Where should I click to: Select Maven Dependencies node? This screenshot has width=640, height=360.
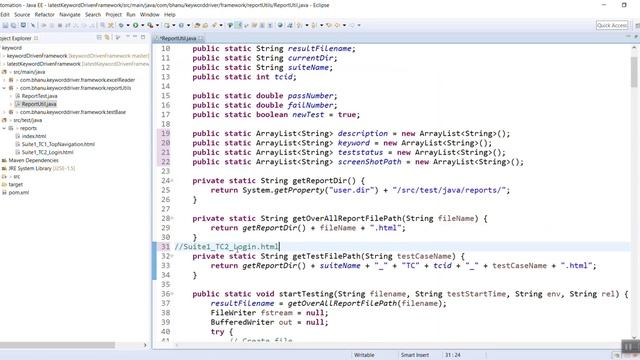tap(33, 160)
